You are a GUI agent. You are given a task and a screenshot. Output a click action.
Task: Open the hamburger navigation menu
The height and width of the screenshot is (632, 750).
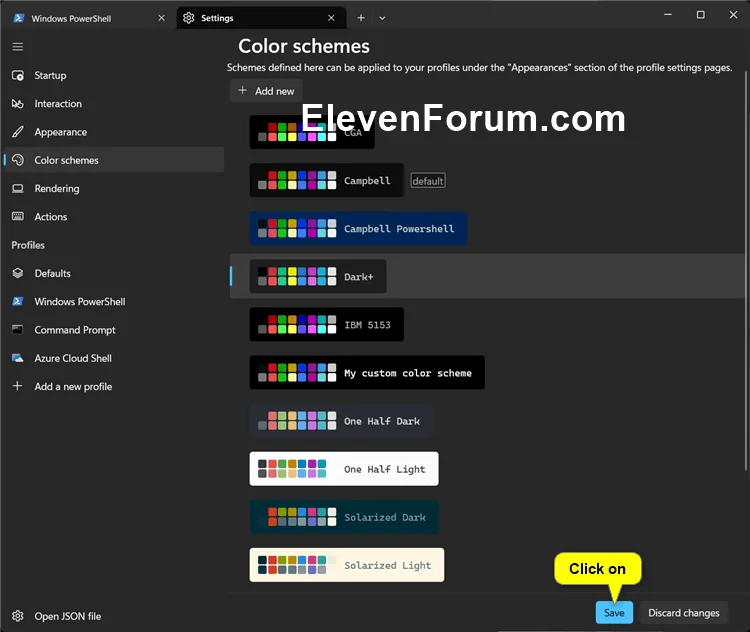point(18,46)
